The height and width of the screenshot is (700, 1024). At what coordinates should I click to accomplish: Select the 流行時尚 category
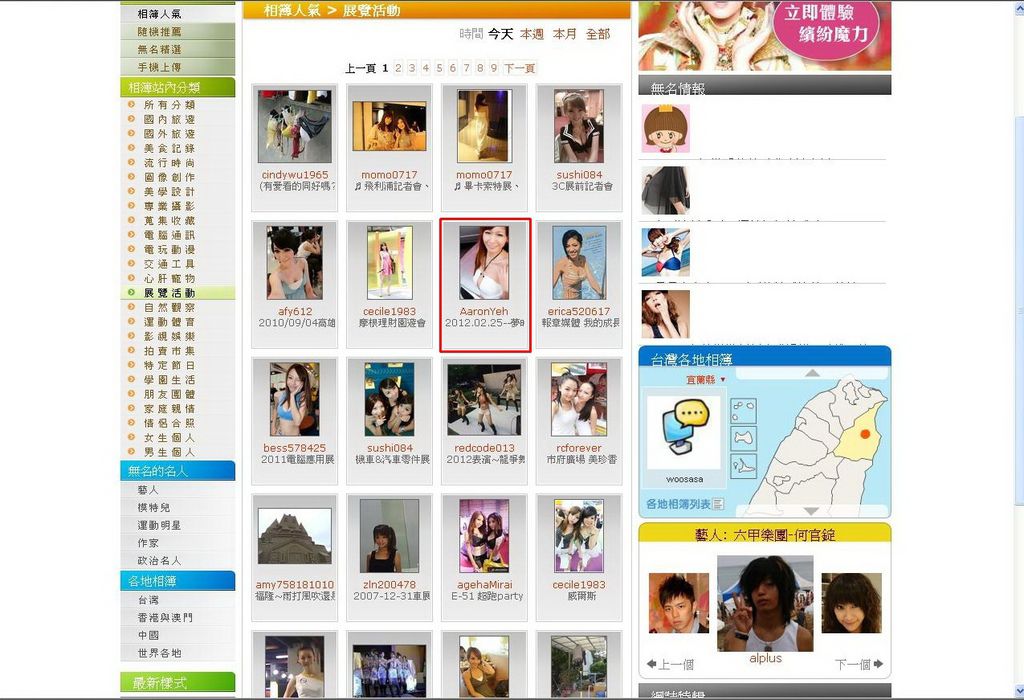pyautogui.click(x=169, y=163)
